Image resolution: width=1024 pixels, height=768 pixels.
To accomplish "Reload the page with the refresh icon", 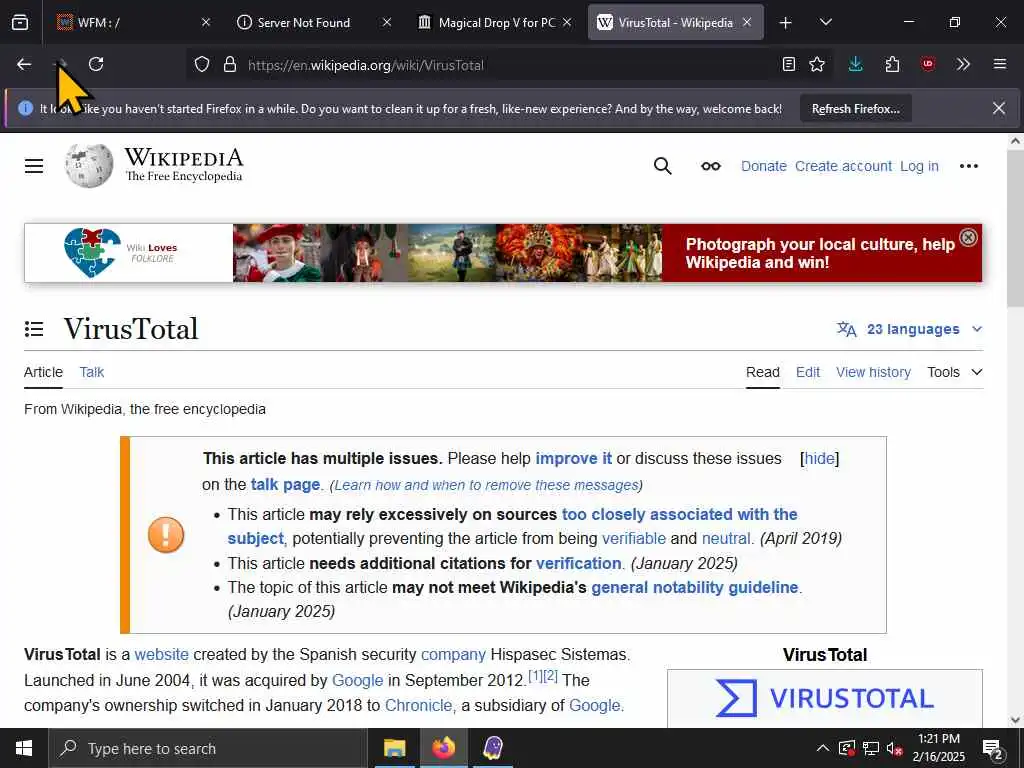I will point(96,64).
